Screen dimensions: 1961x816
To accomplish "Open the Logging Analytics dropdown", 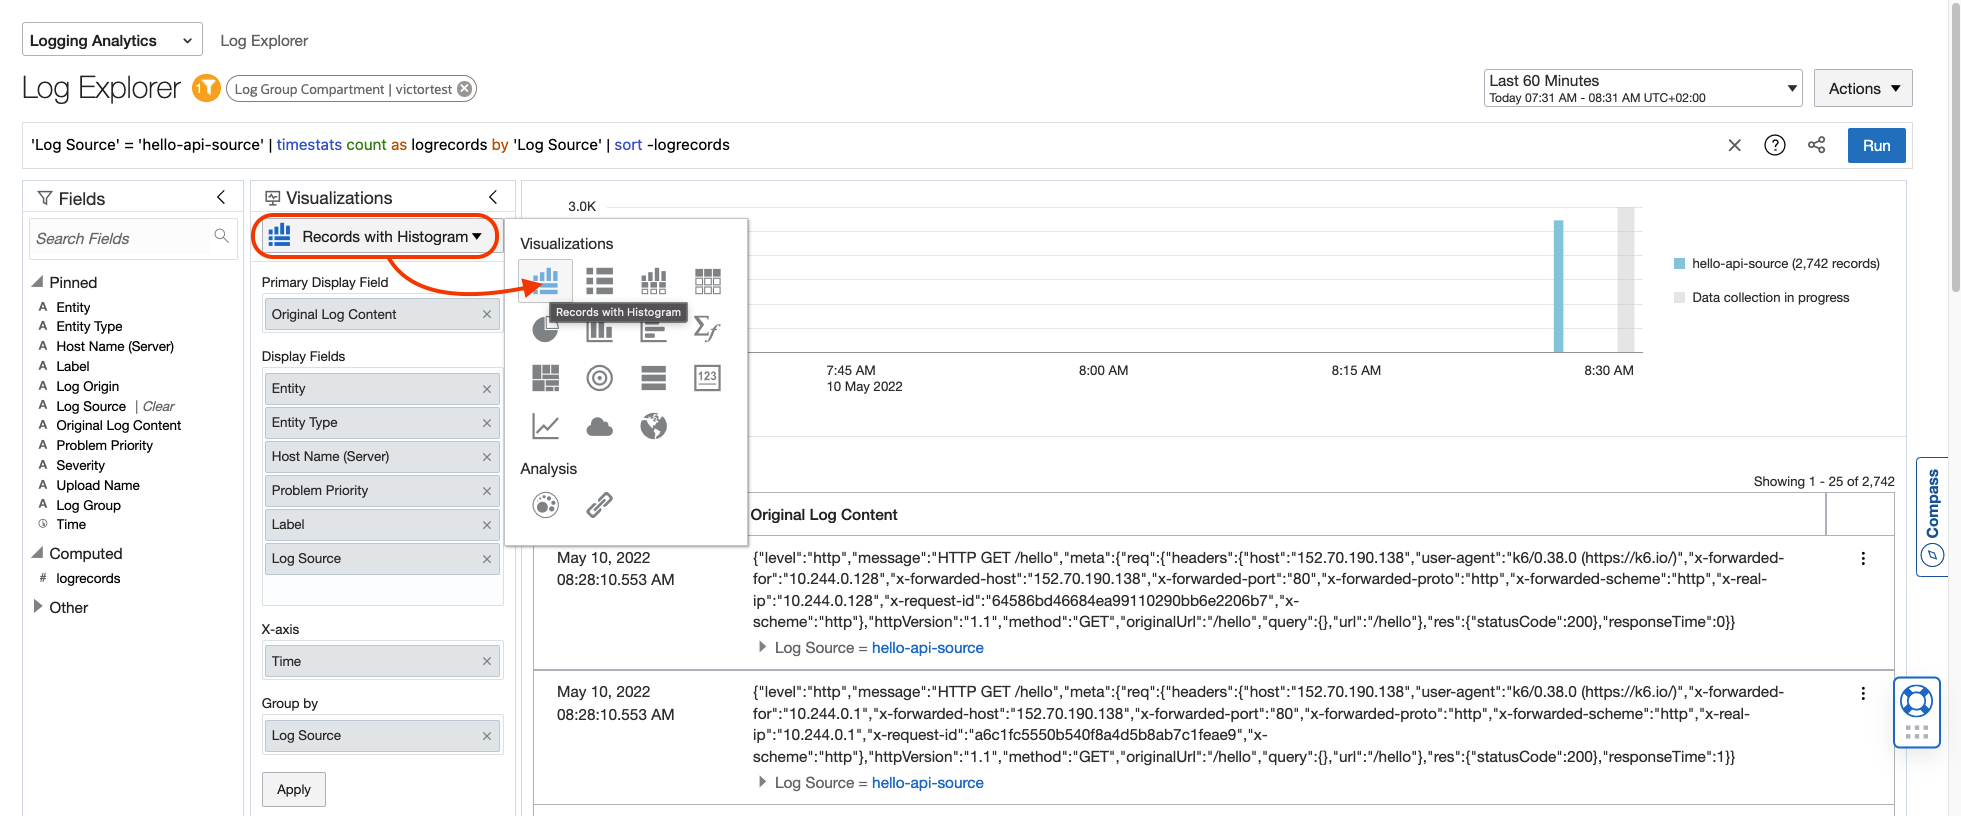I will pyautogui.click(x=112, y=40).
